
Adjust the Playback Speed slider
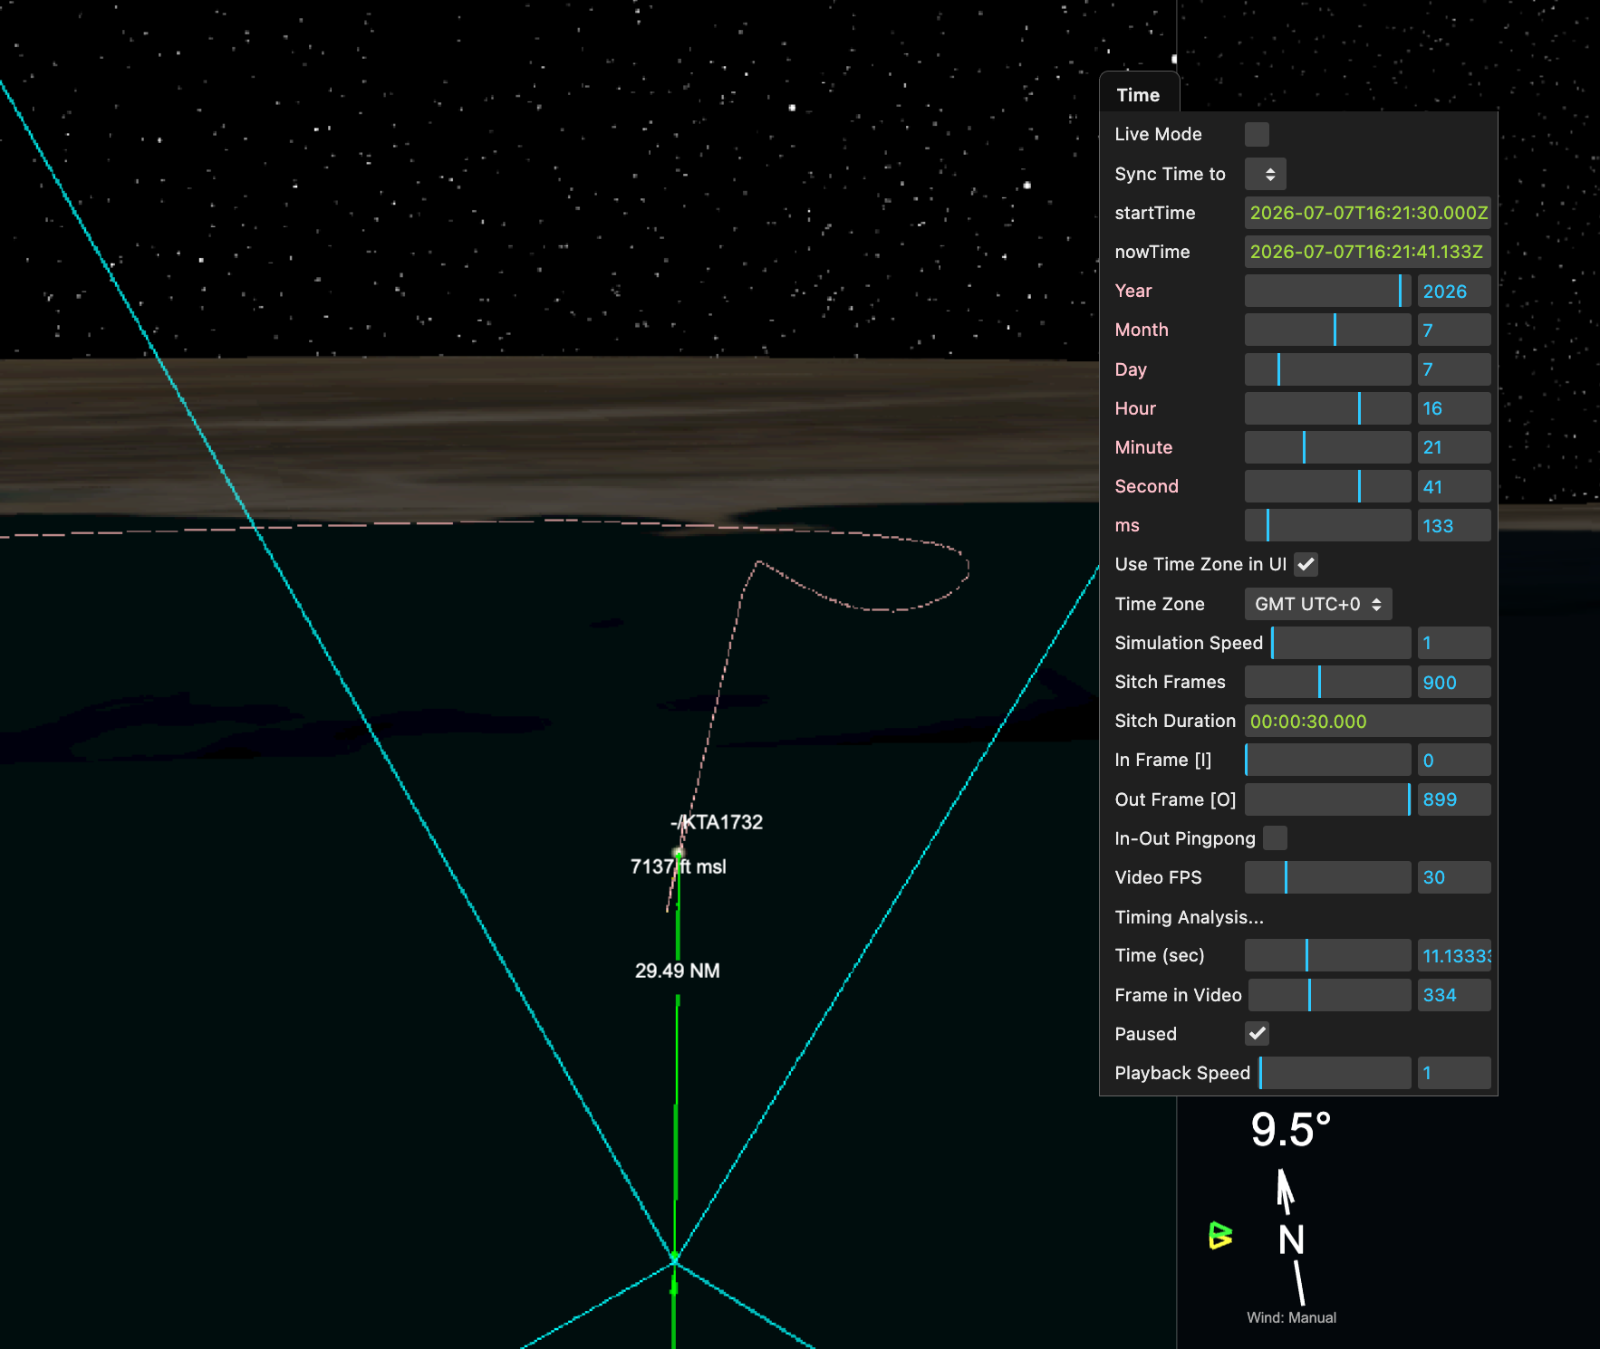tap(1335, 1072)
